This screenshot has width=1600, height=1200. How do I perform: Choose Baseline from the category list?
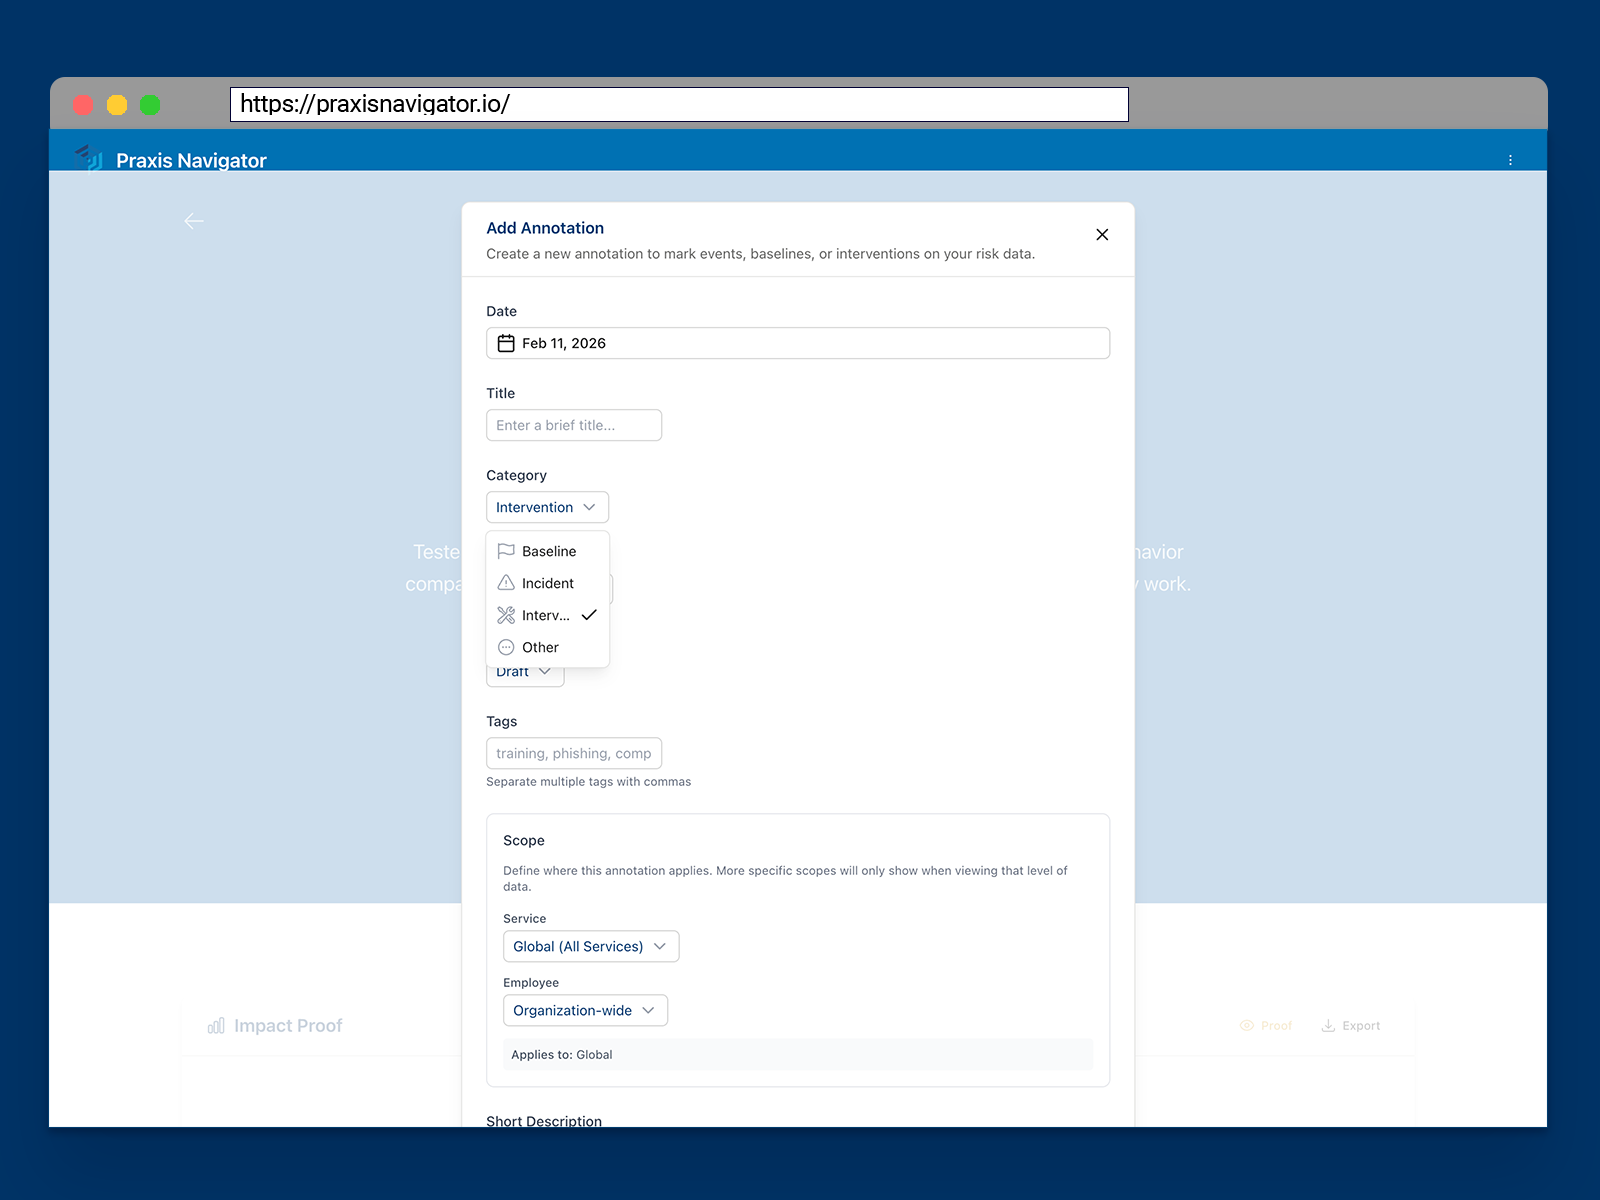pyautogui.click(x=549, y=551)
